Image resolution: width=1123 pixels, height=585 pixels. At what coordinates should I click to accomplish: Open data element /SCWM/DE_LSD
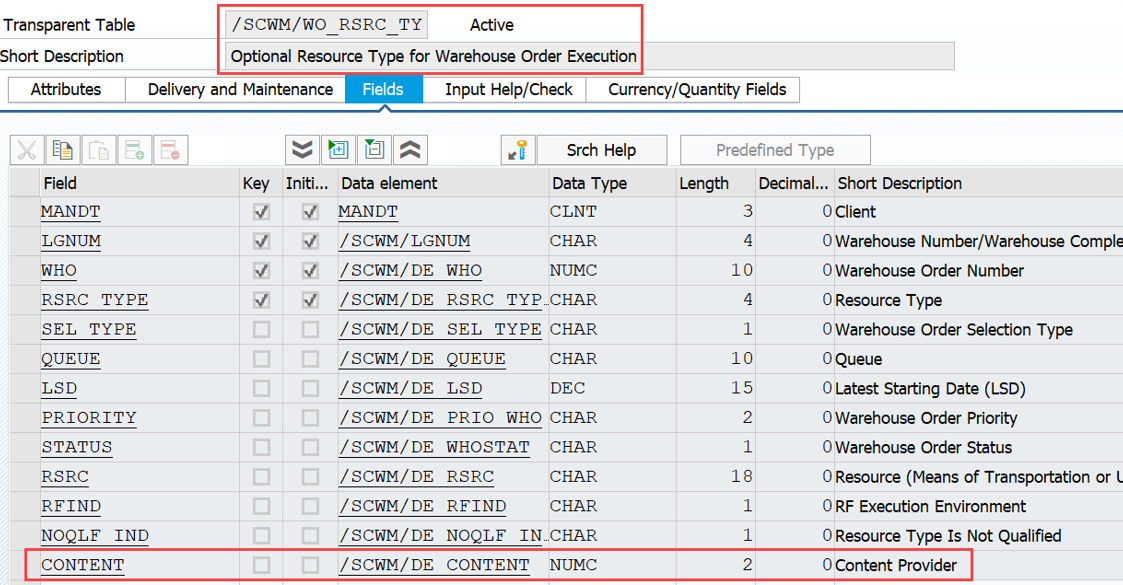410,388
